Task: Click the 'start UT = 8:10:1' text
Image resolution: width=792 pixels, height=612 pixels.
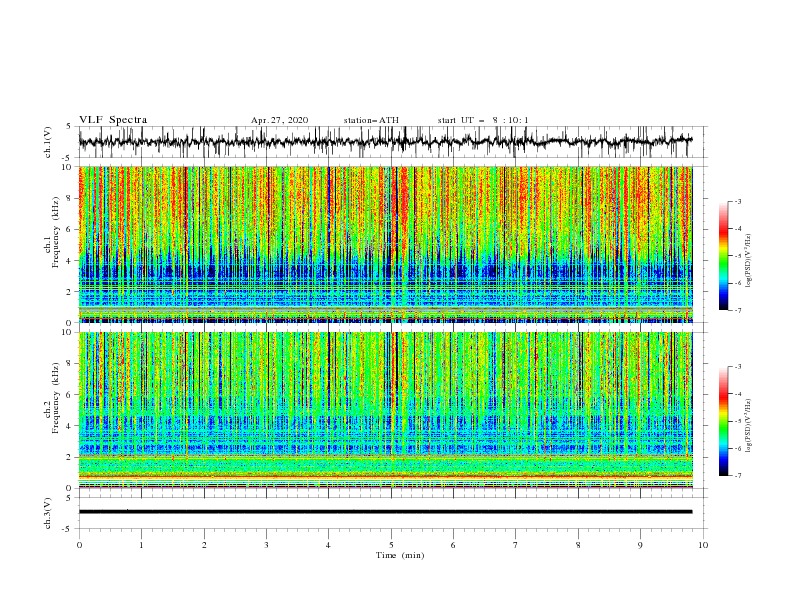Action: [483, 120]
